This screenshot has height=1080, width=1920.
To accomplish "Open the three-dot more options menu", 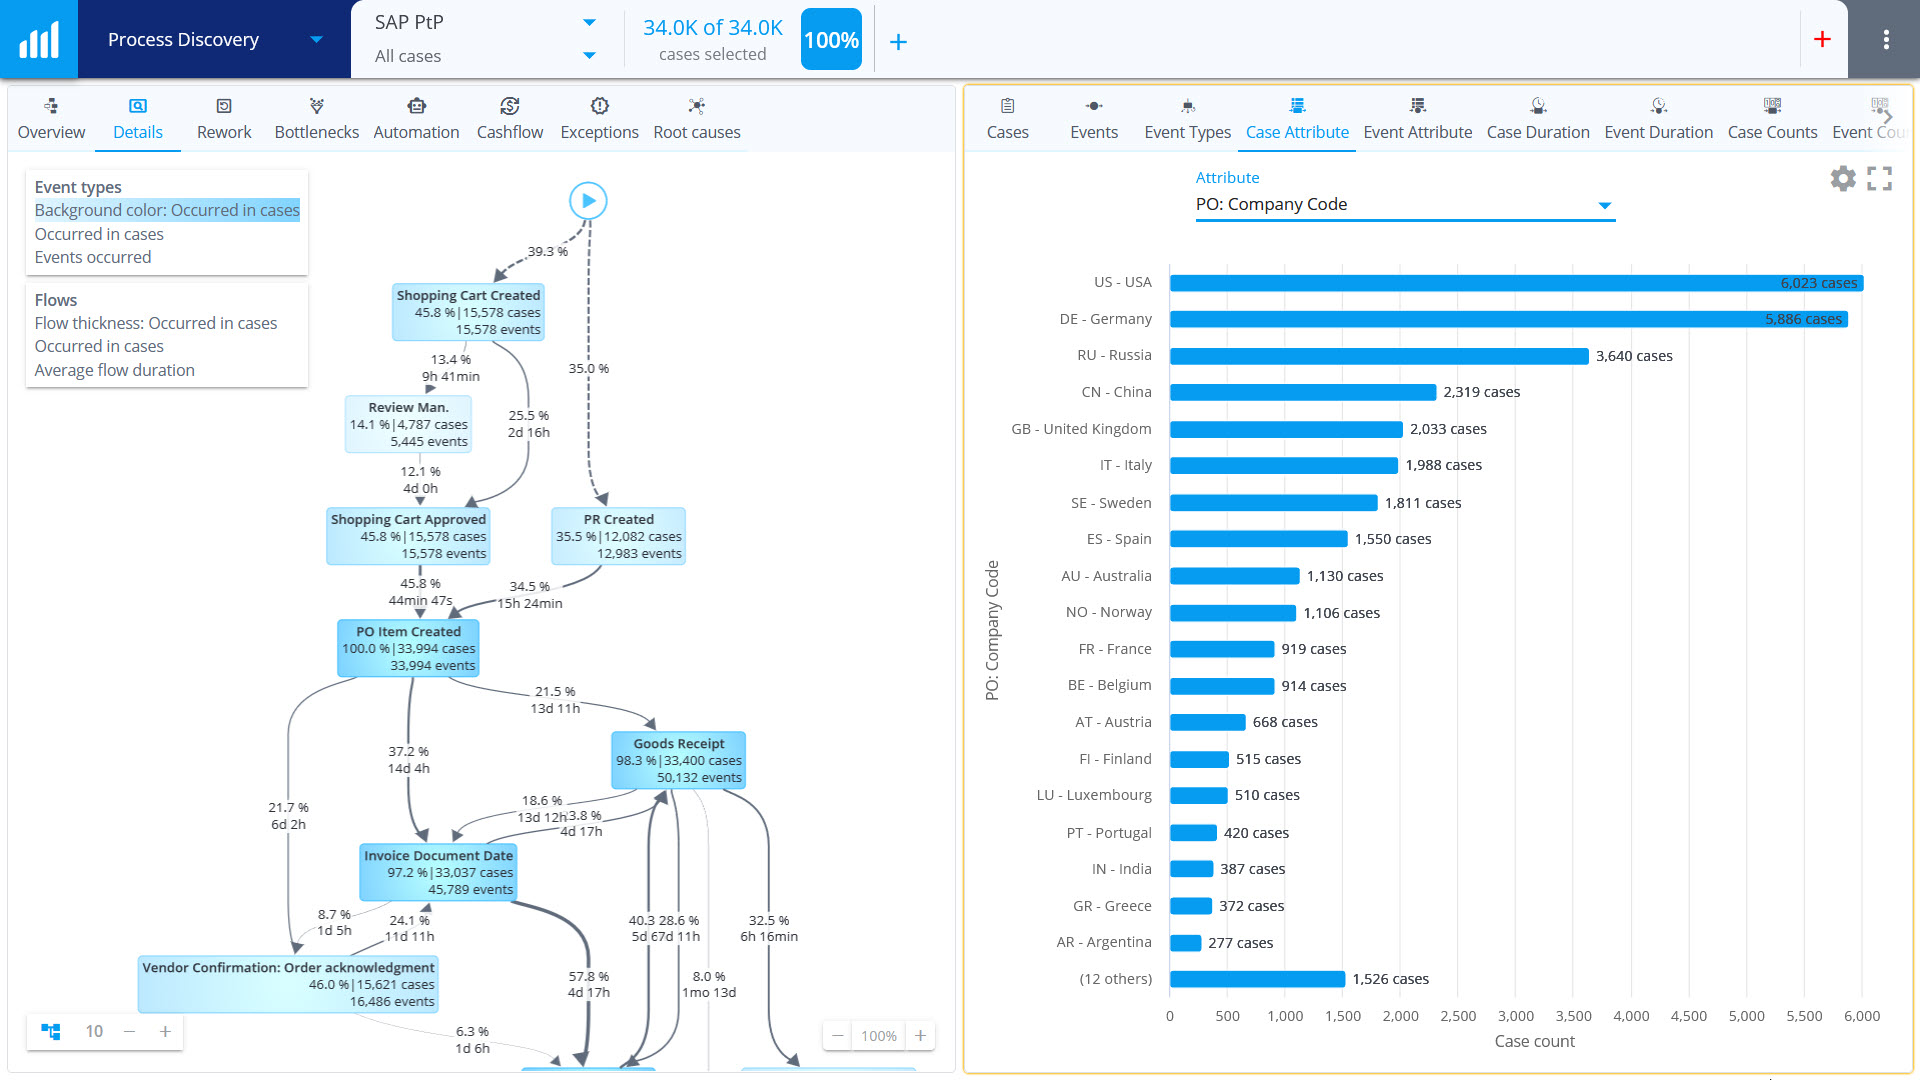I will point(1886,39).
